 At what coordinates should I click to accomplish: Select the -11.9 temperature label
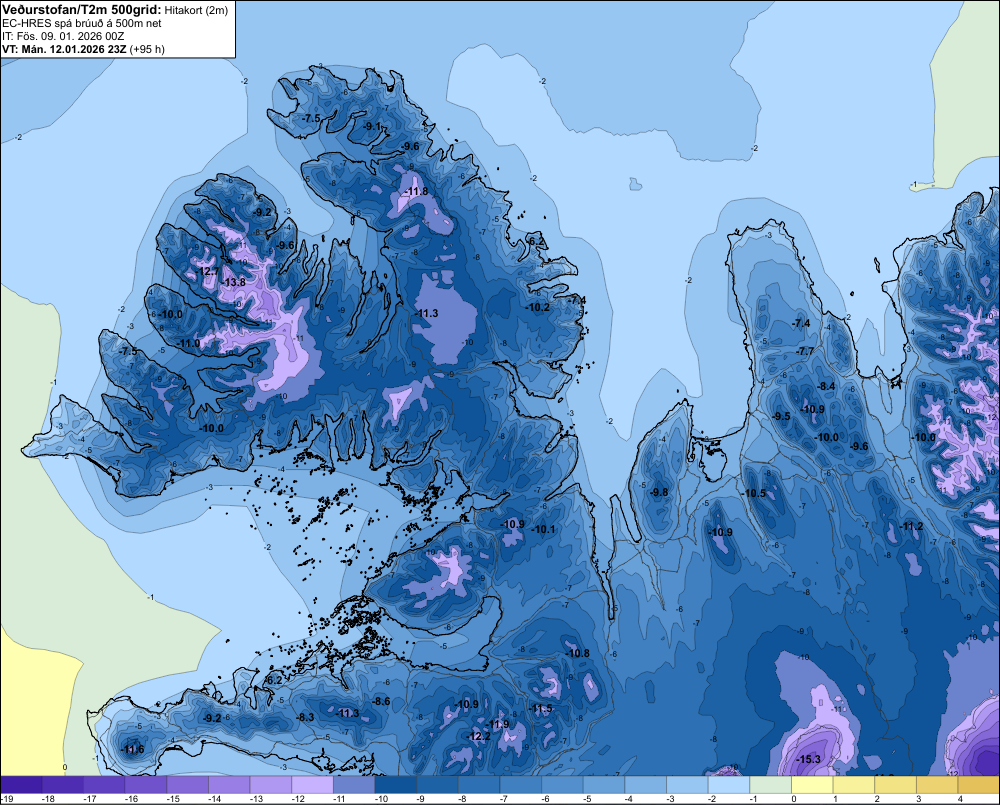[x=498, y=724]
